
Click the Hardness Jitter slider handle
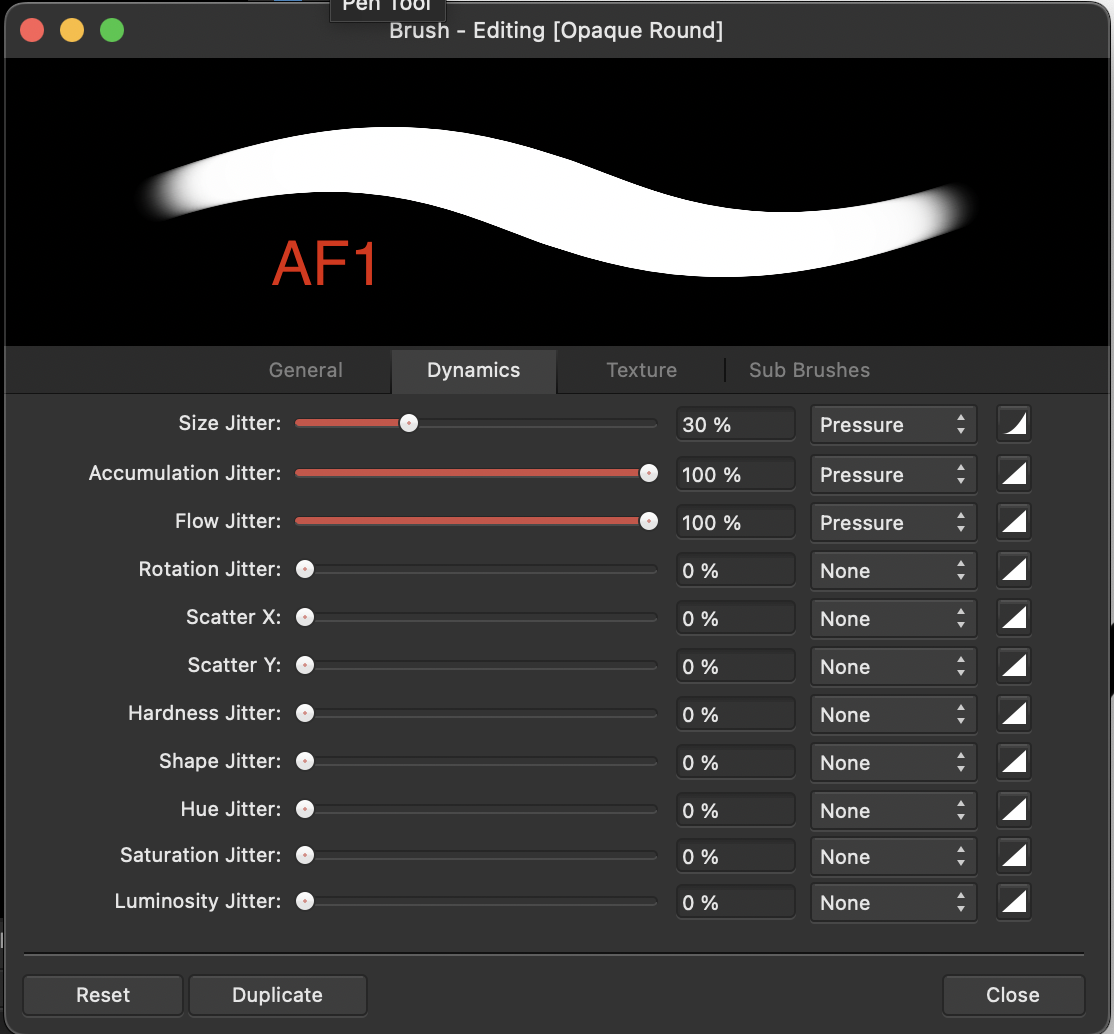pos(305,713)
